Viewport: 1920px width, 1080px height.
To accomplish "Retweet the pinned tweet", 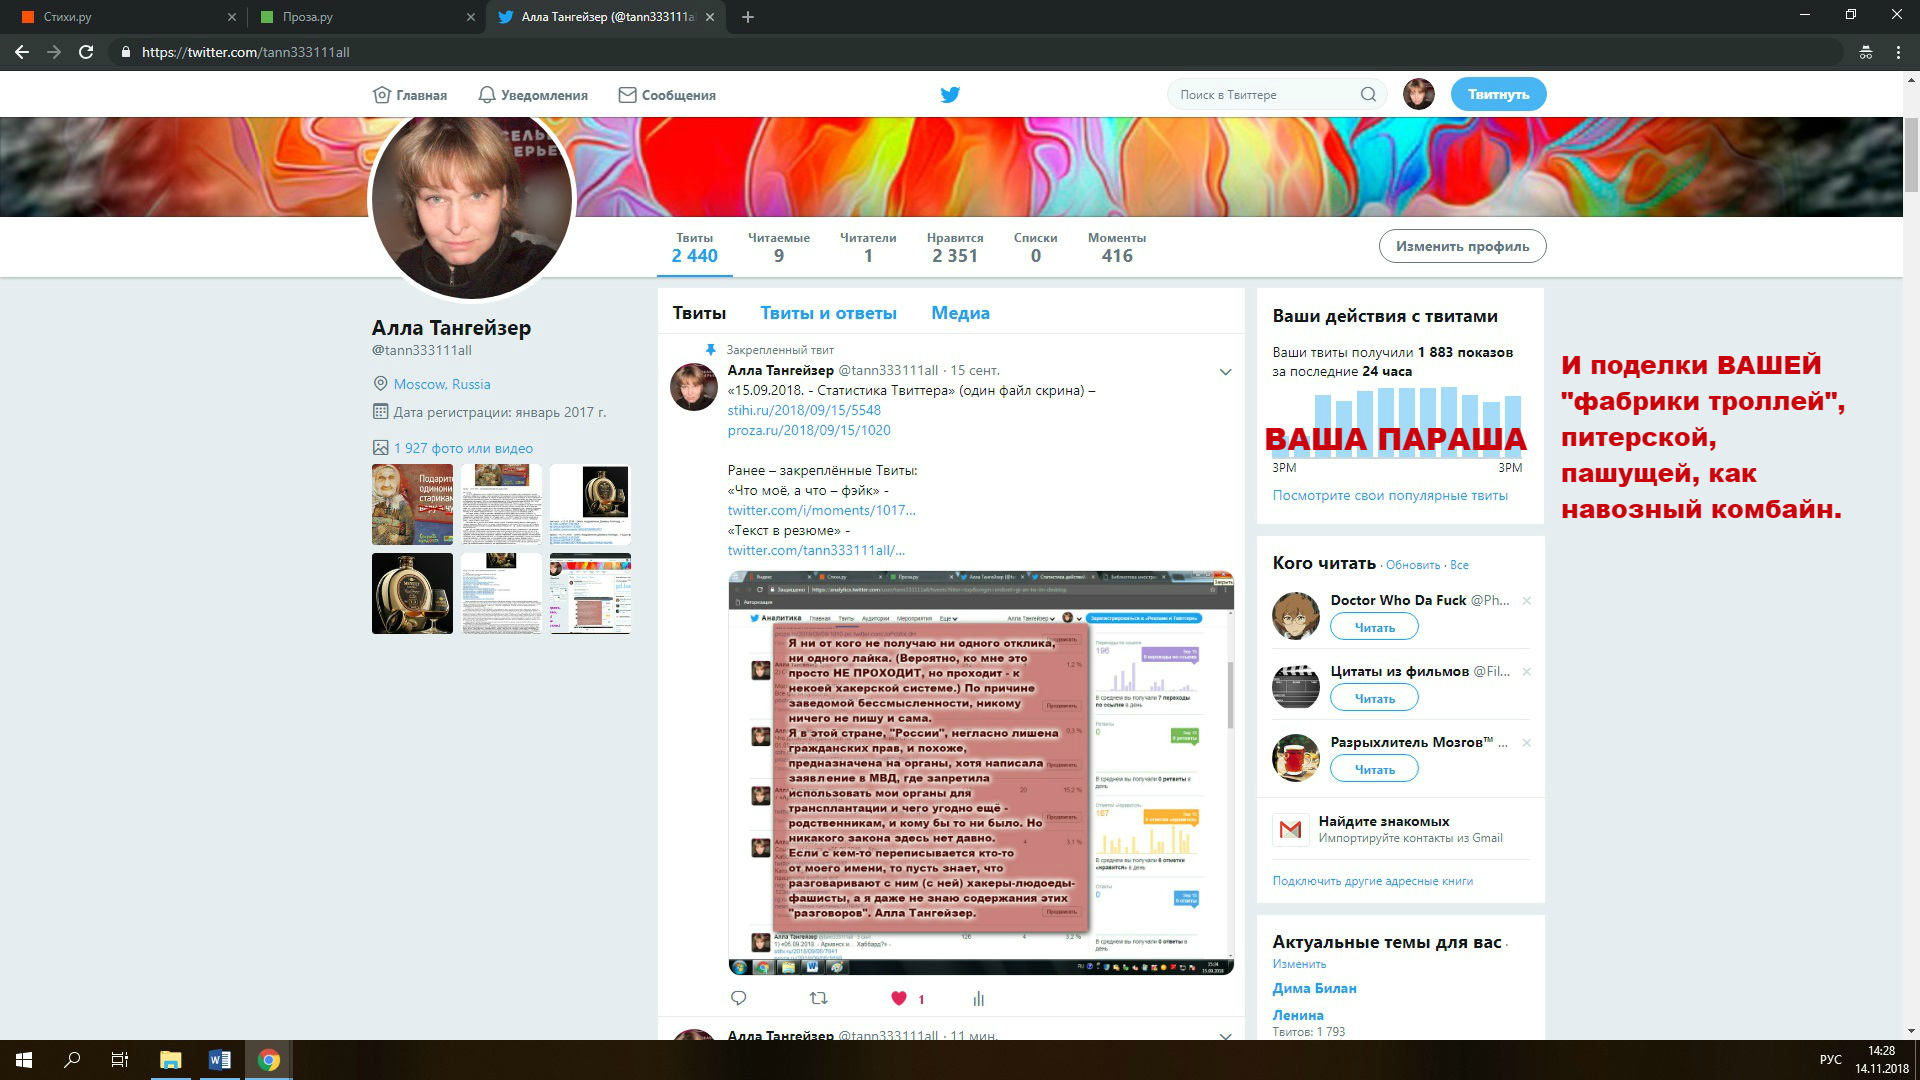I will click(x=818, y=998).
